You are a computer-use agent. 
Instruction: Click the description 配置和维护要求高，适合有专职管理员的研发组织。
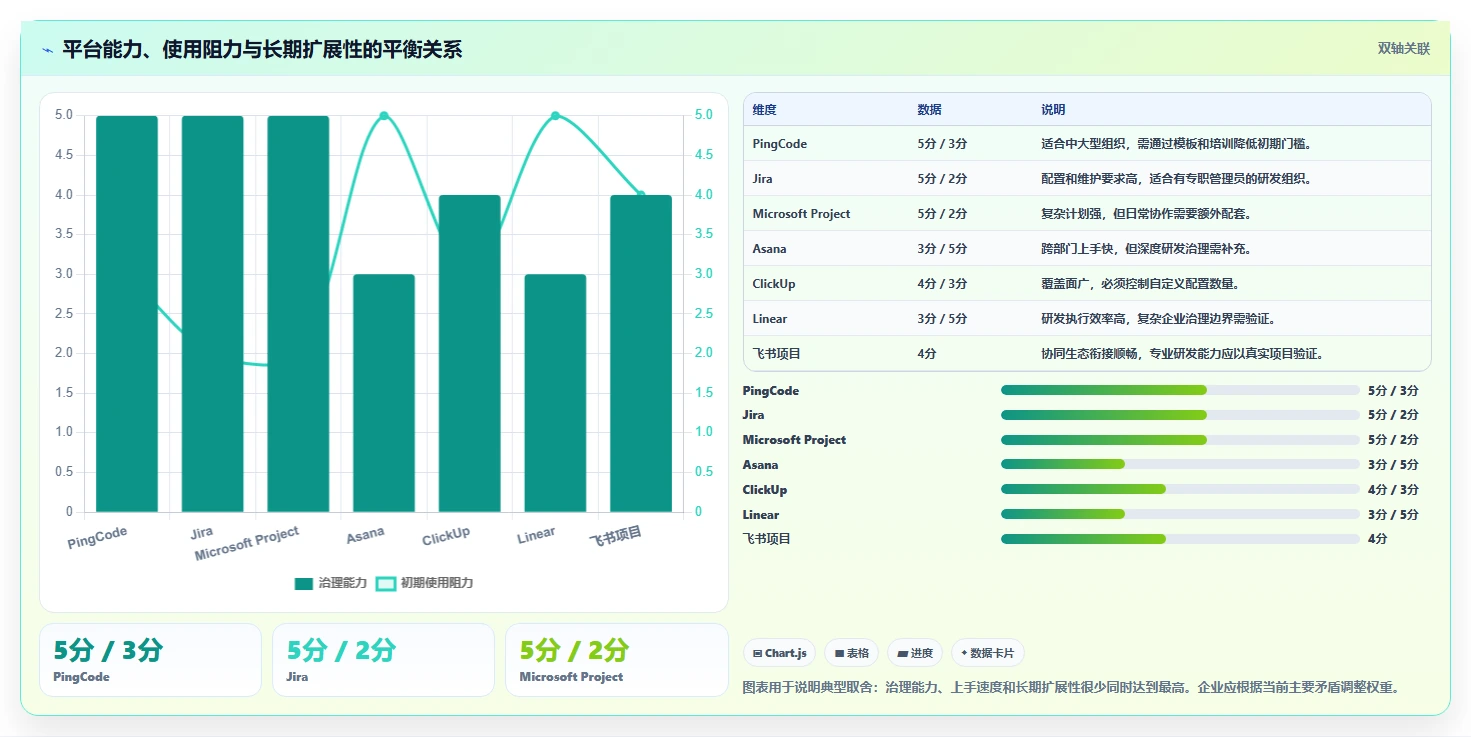1176,179
